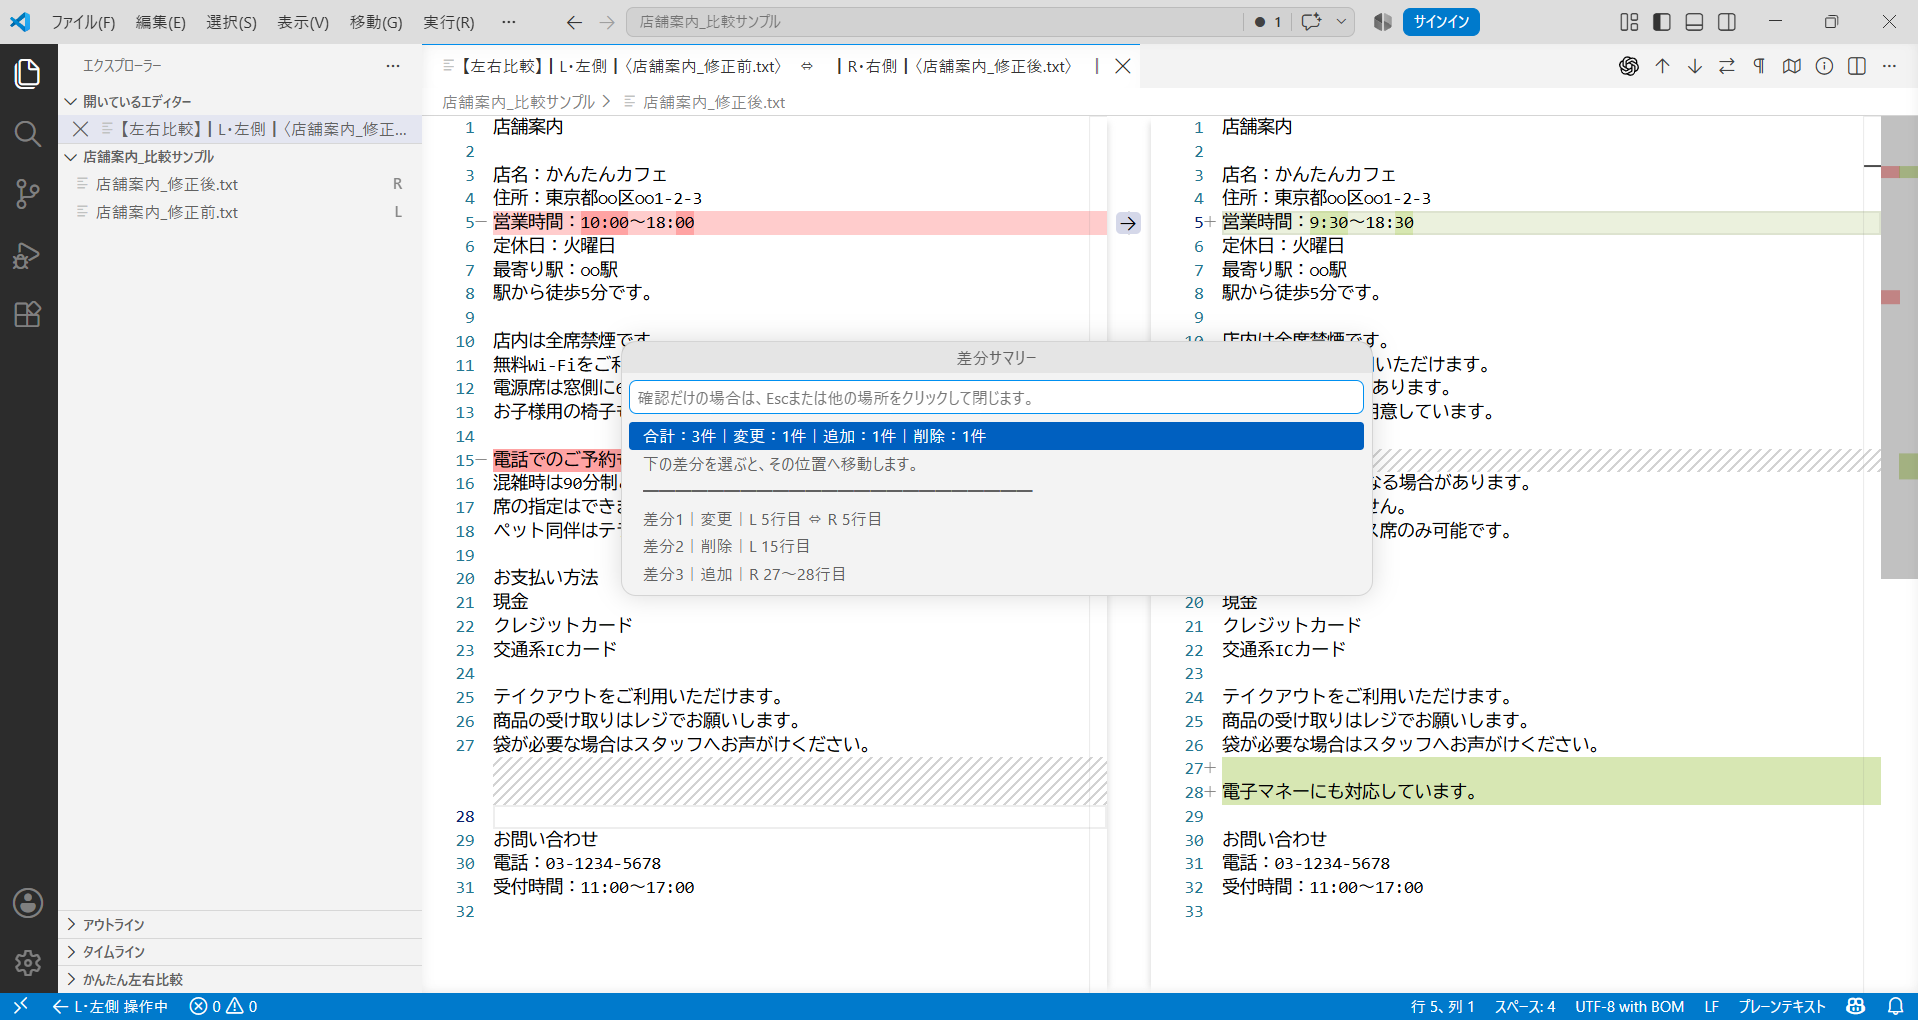
Task: Open the Search view in the activity bar
Action: point(28,134)
